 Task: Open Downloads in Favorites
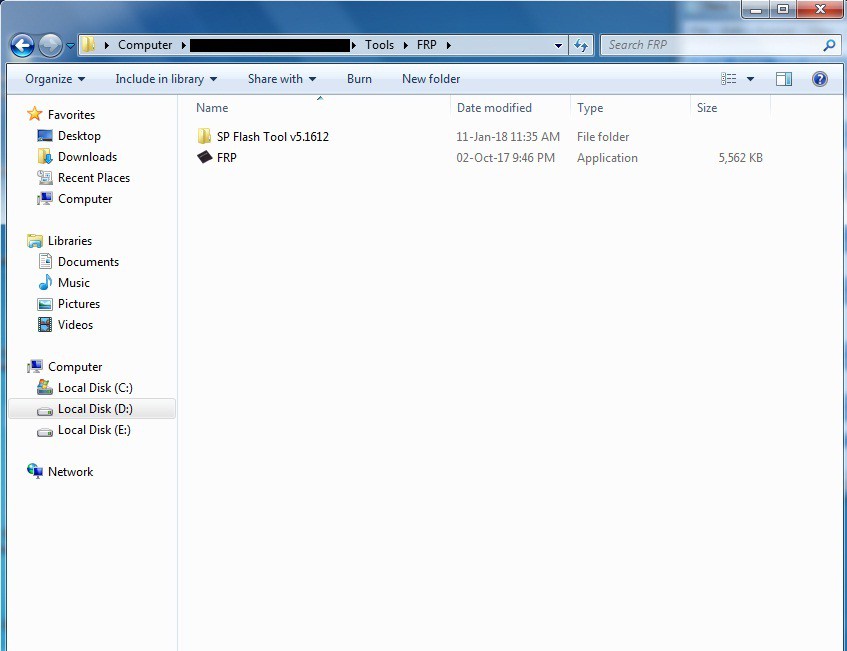coord(87,157)
